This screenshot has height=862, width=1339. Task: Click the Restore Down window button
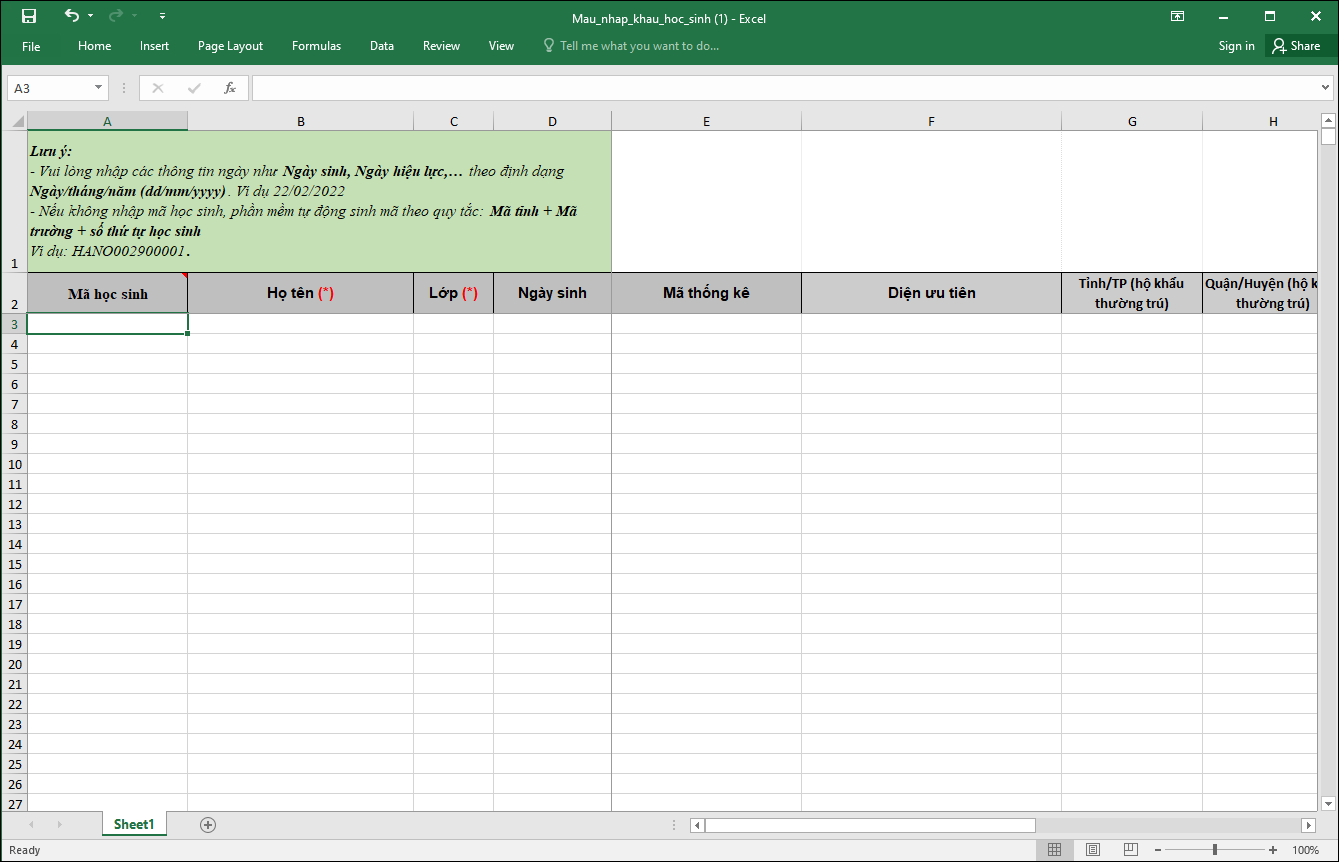click(x=1270, y=16)
